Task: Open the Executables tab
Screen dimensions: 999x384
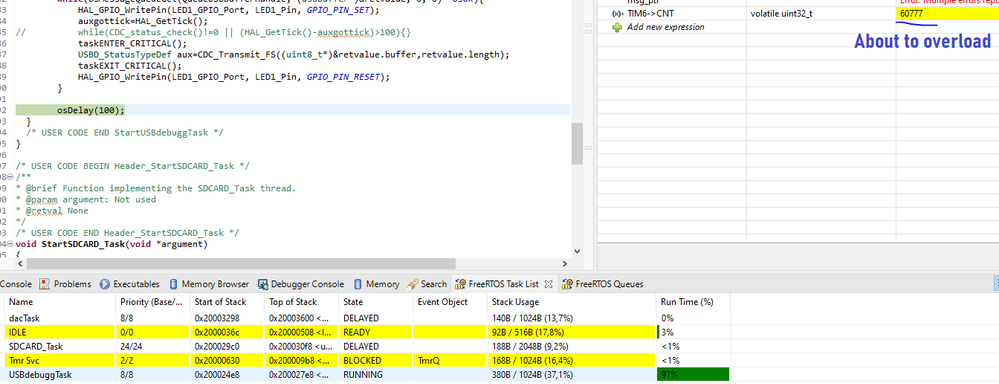Action: coord(130,284)
